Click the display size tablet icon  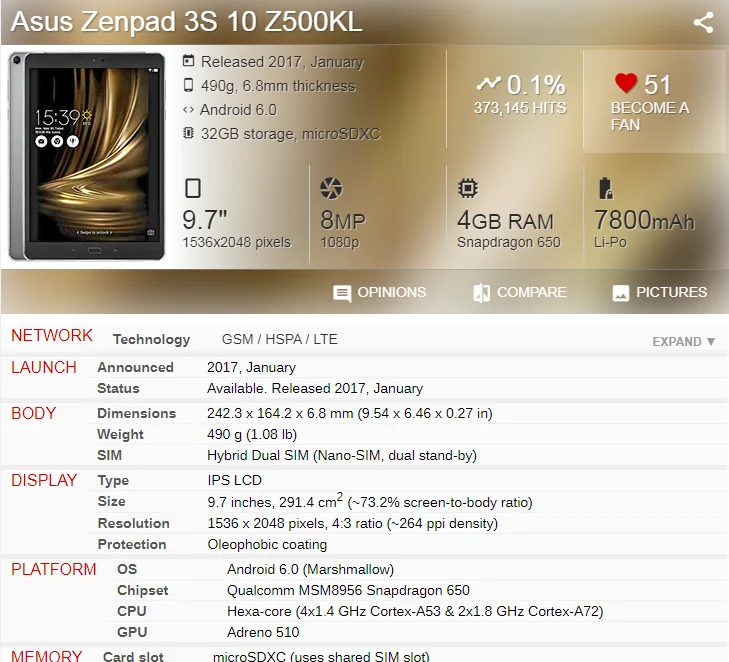(193, 188)
